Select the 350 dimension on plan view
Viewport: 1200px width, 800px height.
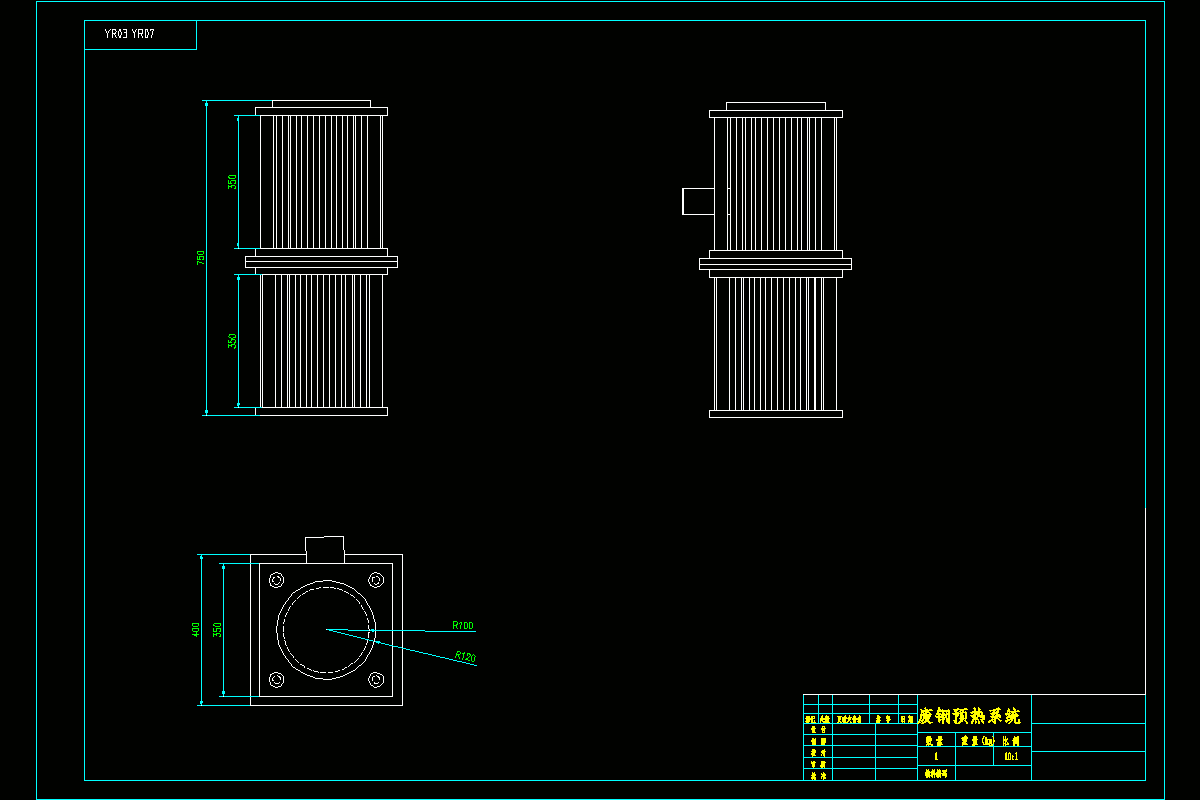tap(217, 630)
